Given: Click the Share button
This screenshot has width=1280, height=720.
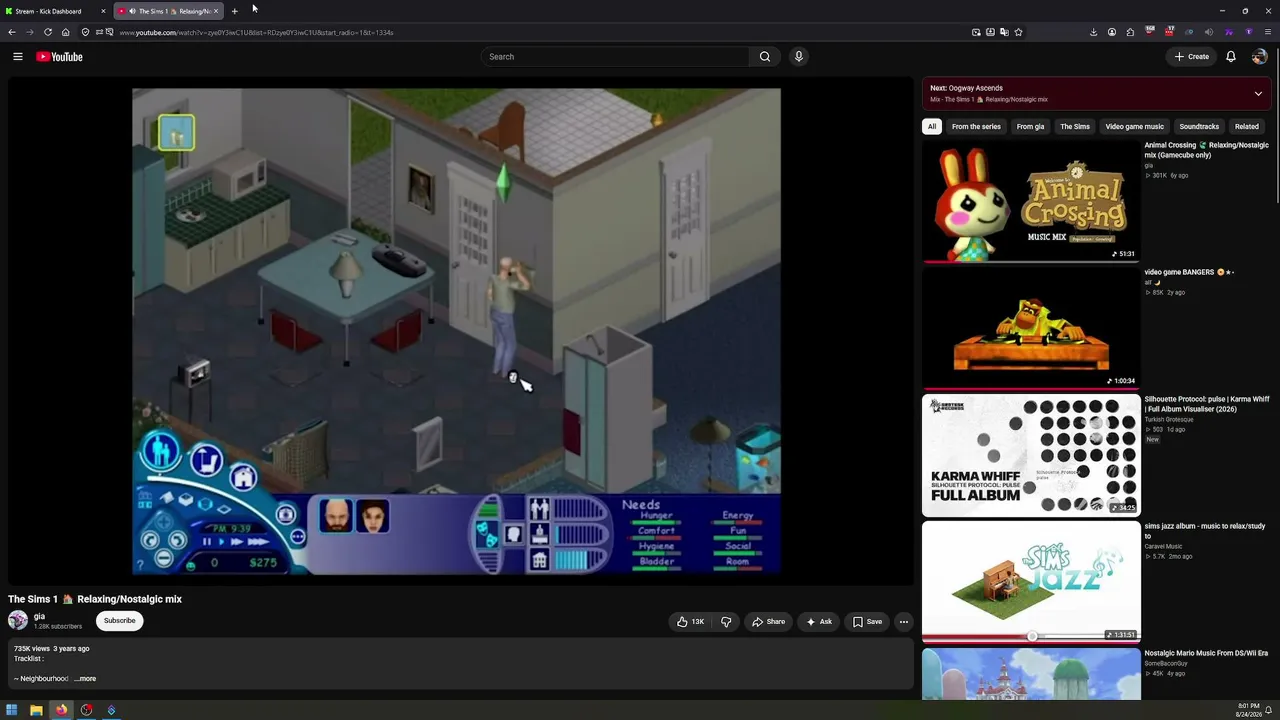Looking at the screenshot, I should coord(769,622).
